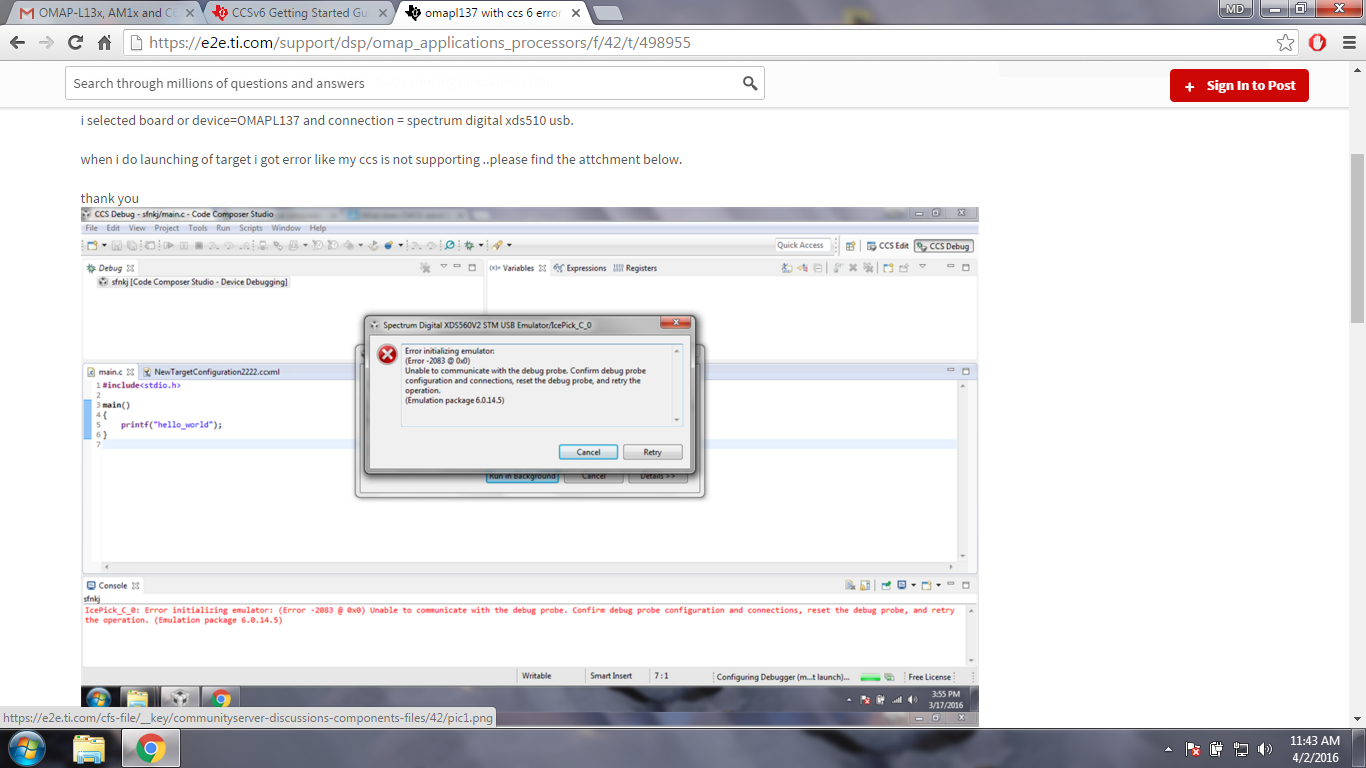The height and width of the screenshot is (768, 1366).
Task: Show hidden icons in the host system tray
Action: (x=1169, y=749)
